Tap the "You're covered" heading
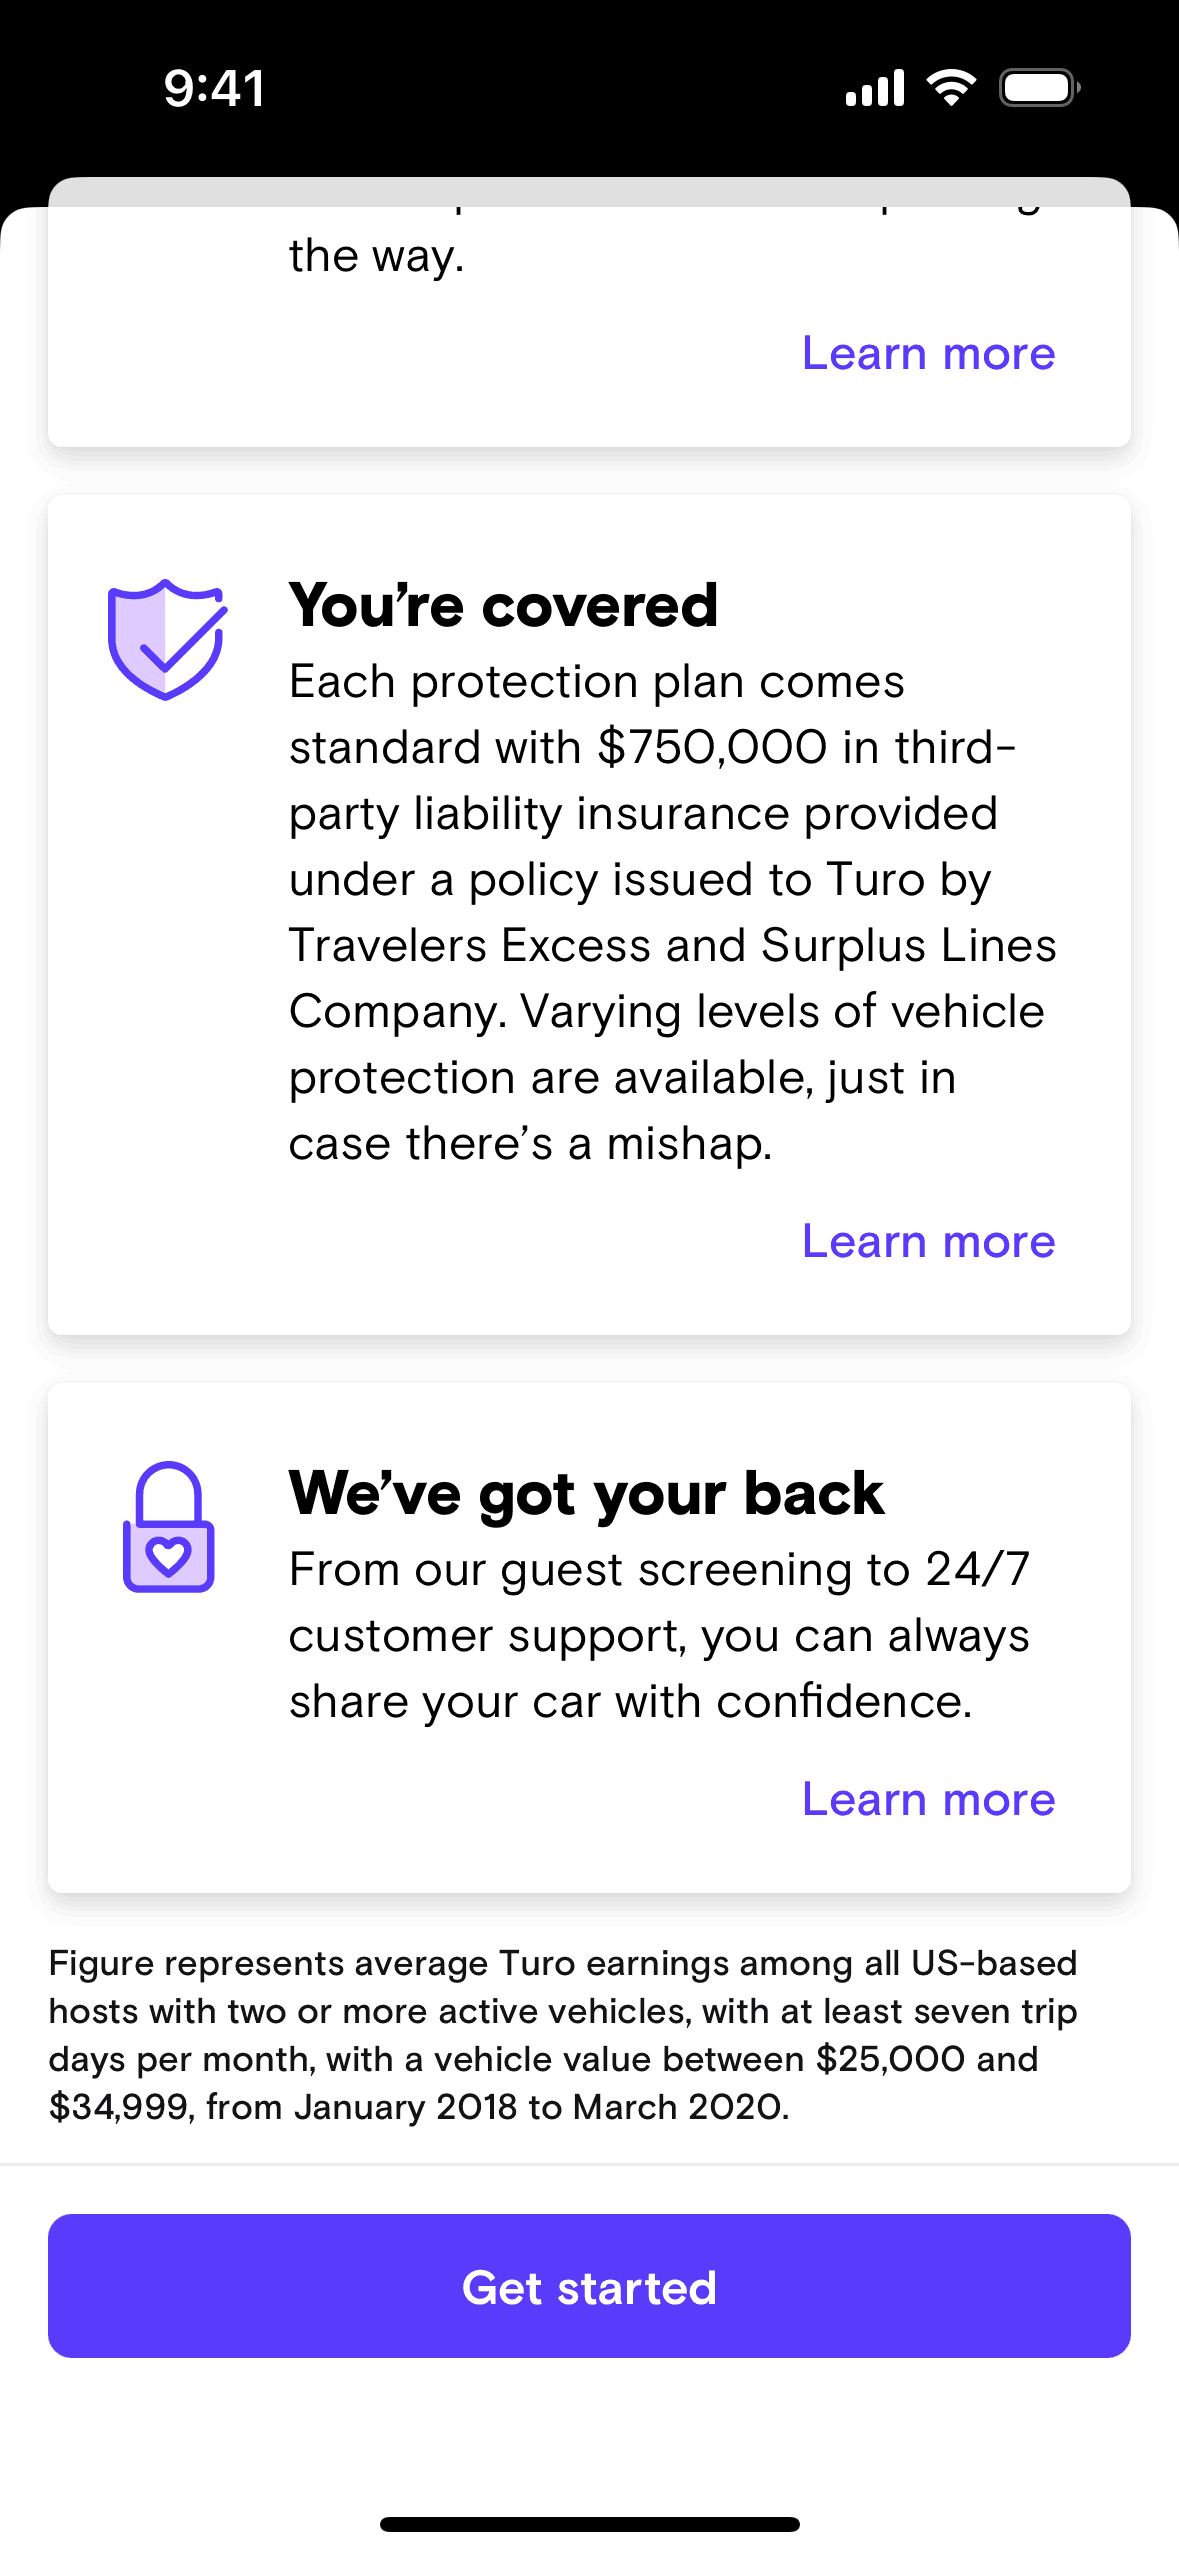Screen dimensions: 1179x2556 503,606
